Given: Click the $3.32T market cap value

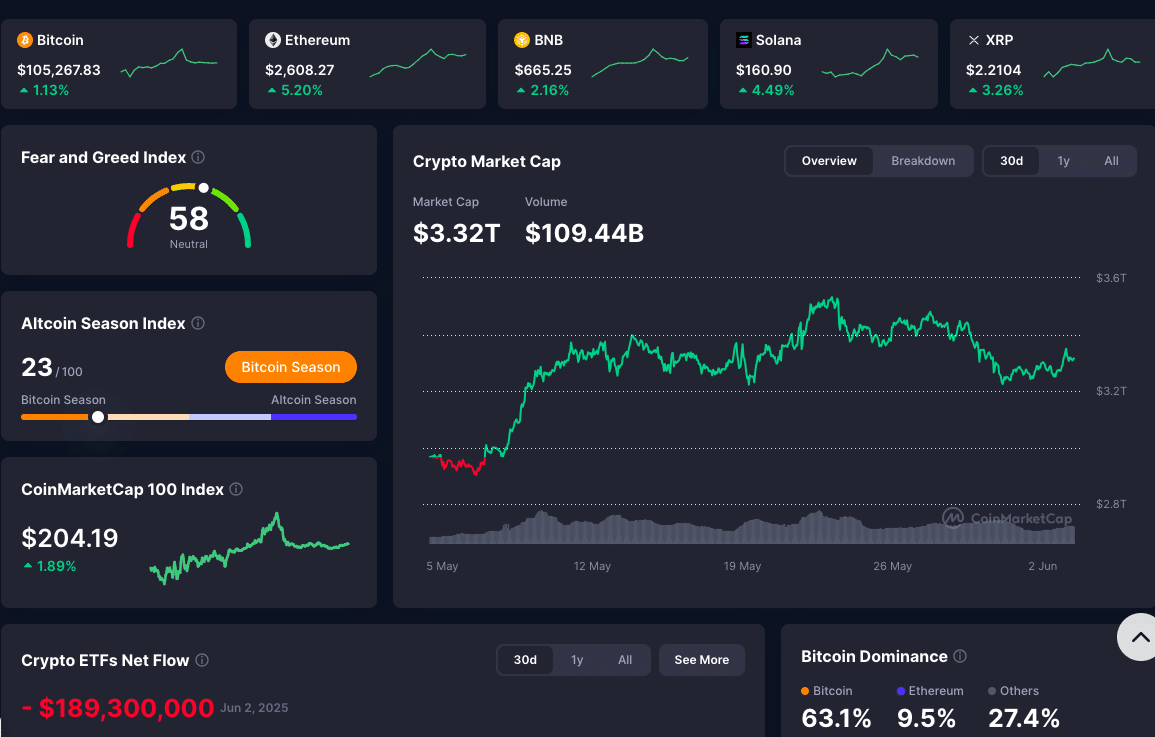Looking at the screenshot, I should 457,233.
